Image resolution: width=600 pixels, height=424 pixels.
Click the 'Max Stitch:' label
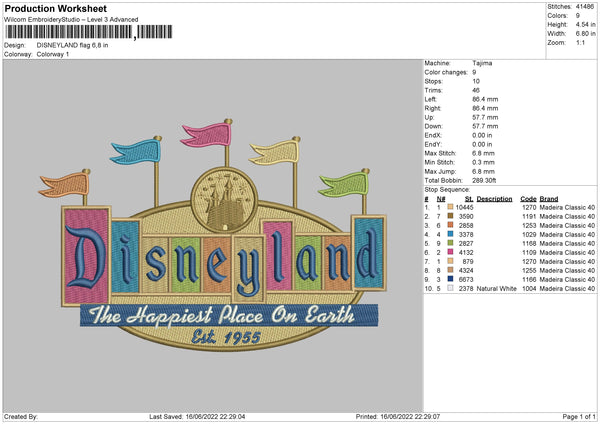pyautogui.click(x=440, y=153)
